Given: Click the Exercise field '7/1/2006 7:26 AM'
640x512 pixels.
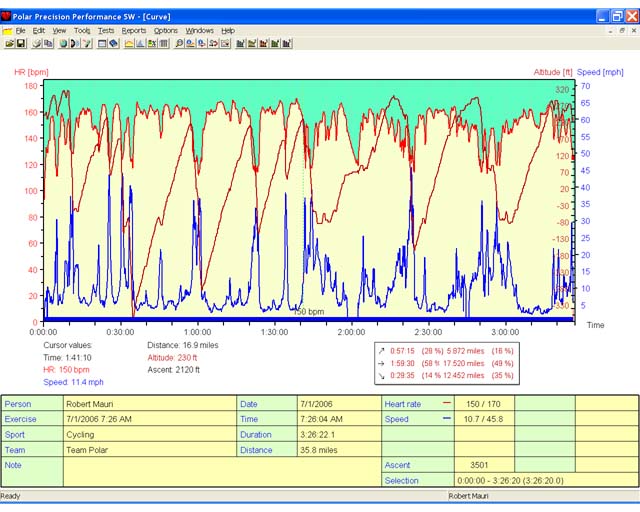Looking at the screenshot, I should (x=150, y=419).
